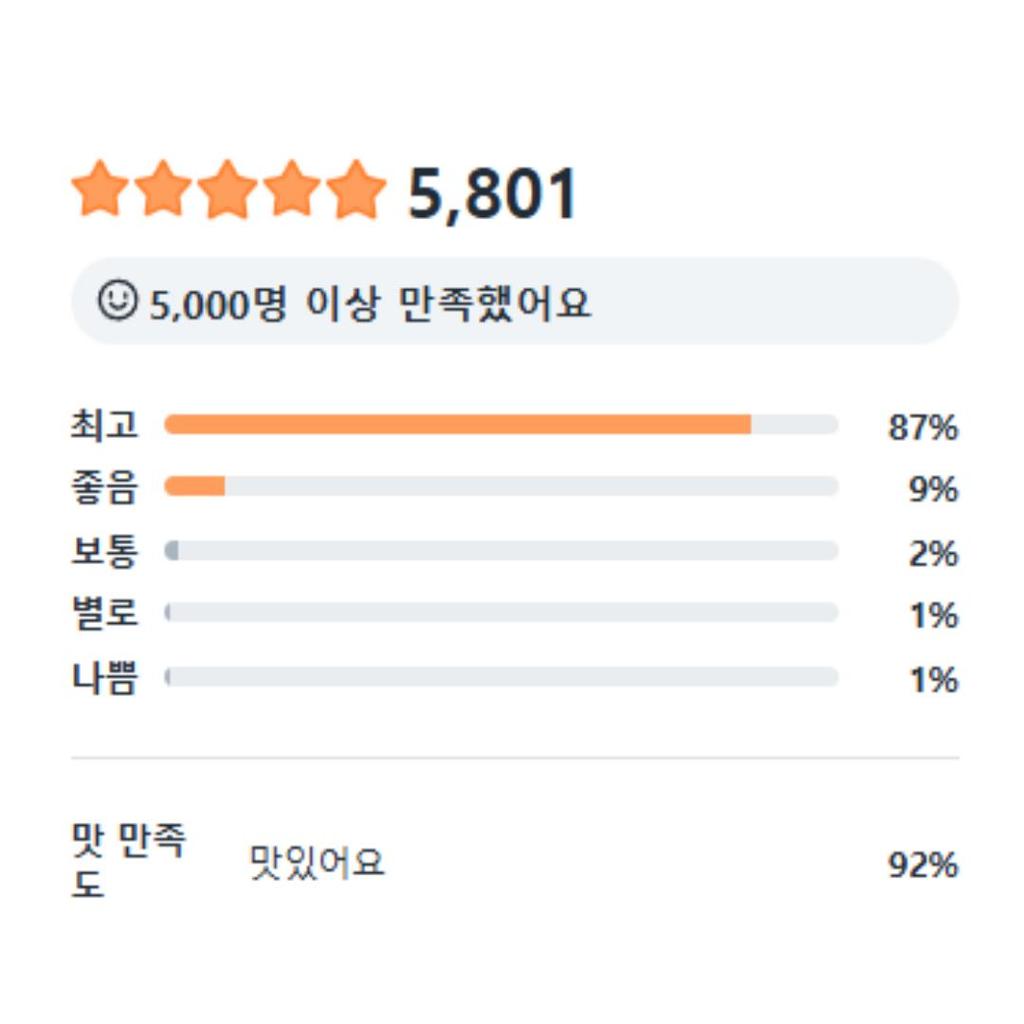Click the 최고 rating progress bar
The height and width of the screenshot is (1024, 1024).
pyautogui.click(x=500, y=425)
